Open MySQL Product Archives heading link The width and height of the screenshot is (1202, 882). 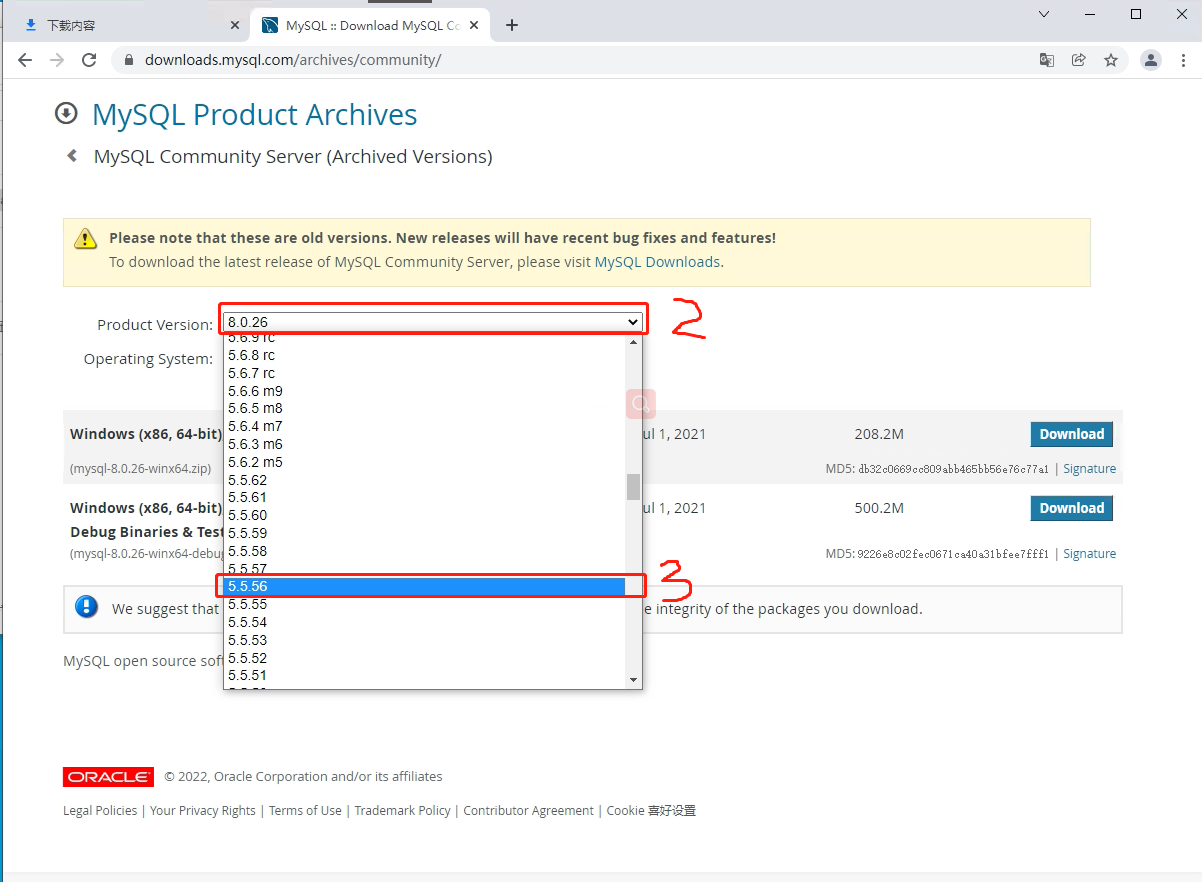click(x=255, y=115)
